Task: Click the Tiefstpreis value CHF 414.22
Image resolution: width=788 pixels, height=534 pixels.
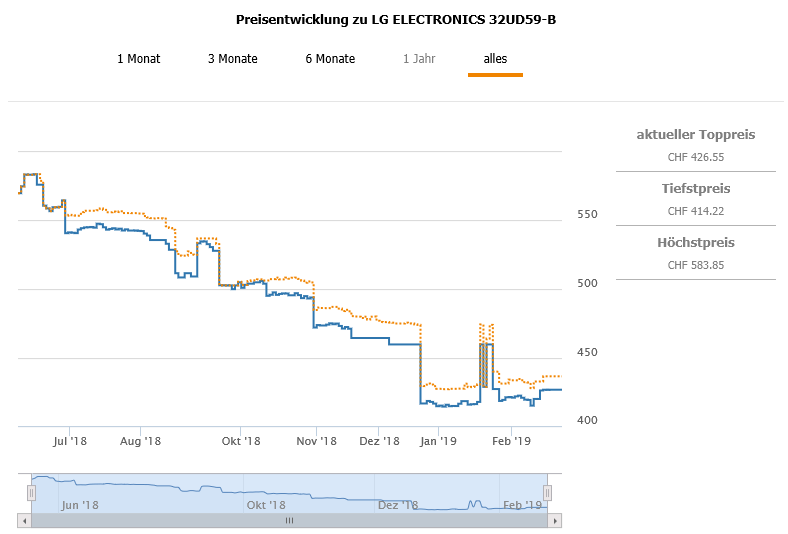Action: pyautogui.click(x=695, y=211)
